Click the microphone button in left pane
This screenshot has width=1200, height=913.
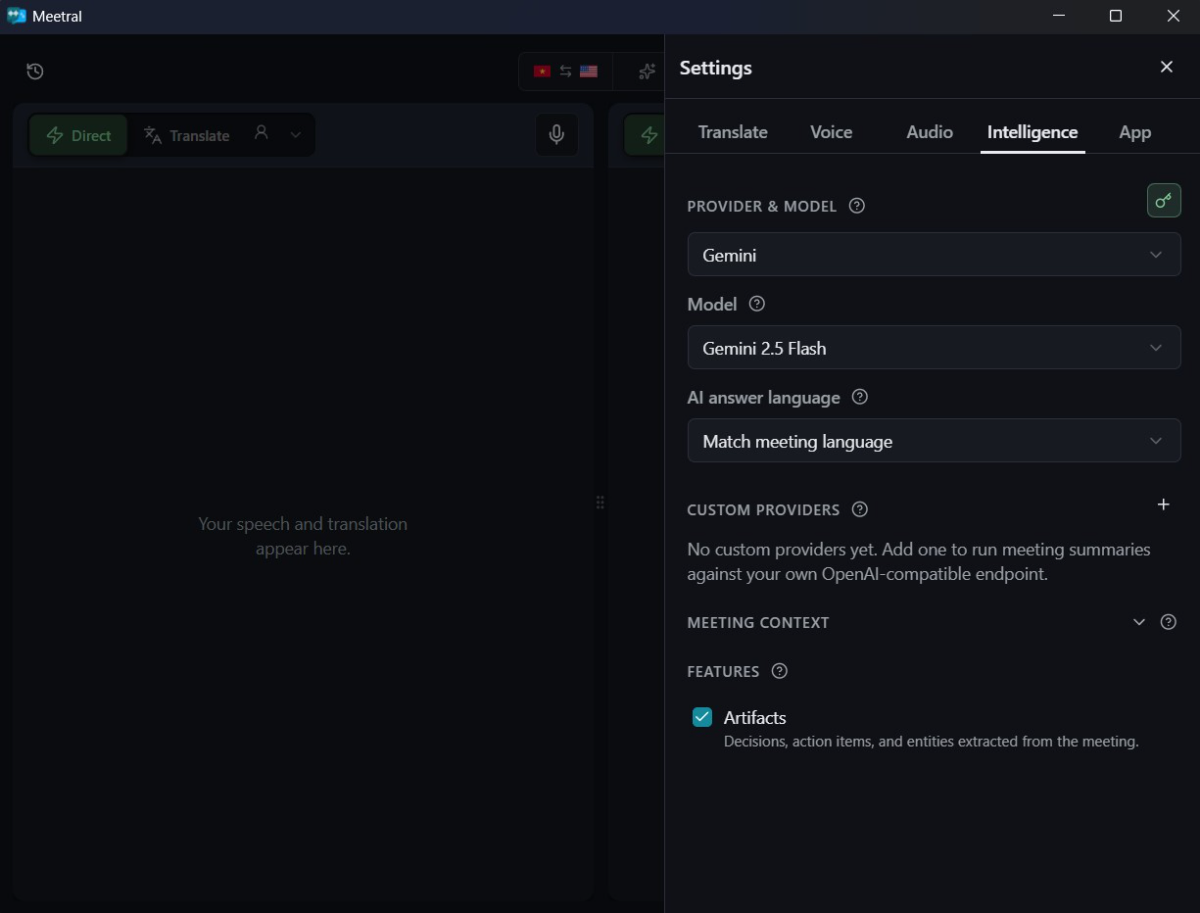[556, 135]
